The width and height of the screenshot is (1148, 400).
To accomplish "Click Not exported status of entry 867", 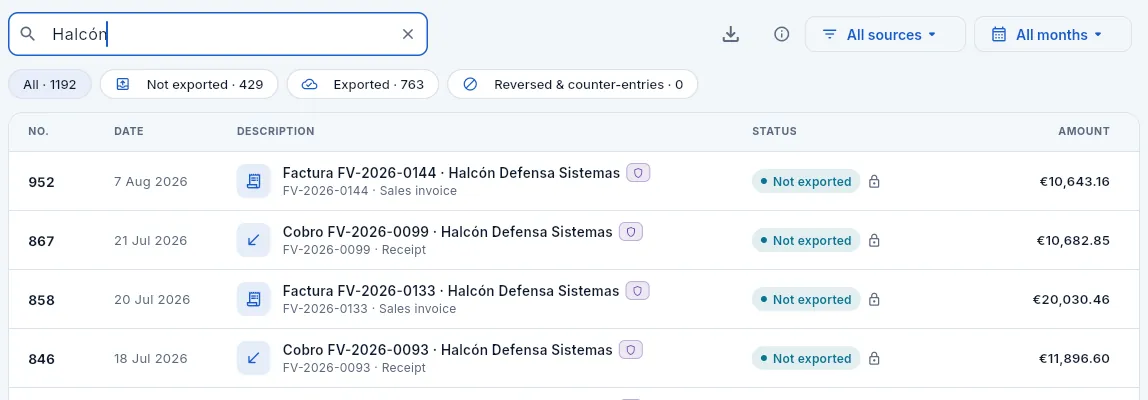I will click(x=806, y=240).
